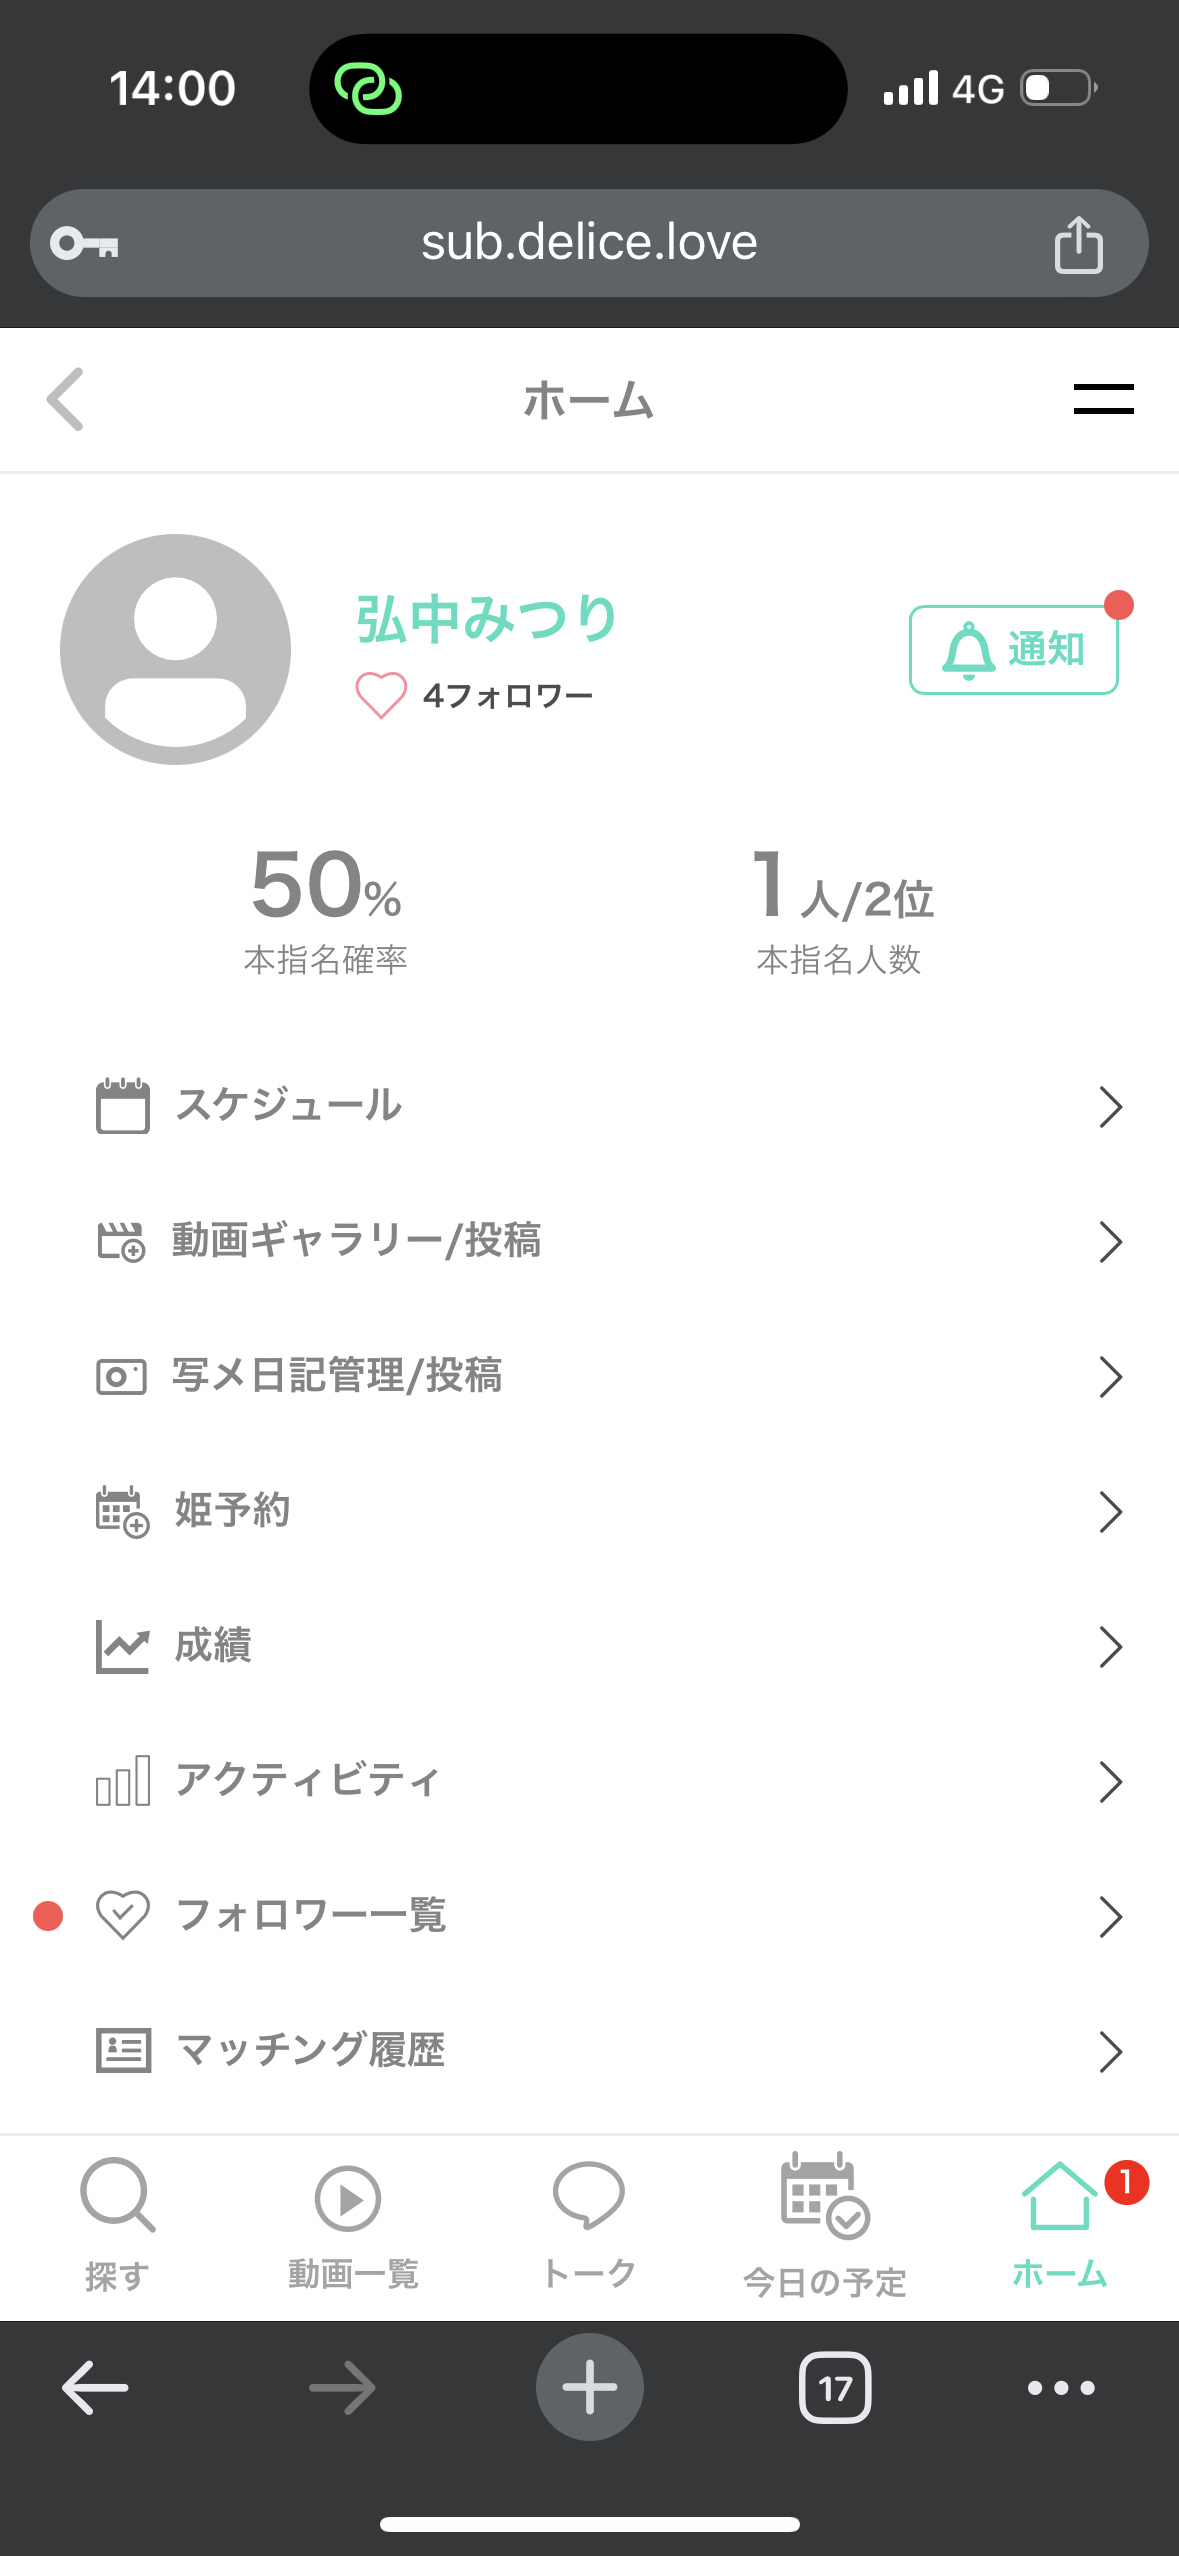Expand 写メ日記管理/投稿 with its chevron
Image resolution: width=1179 pixels, height=2556 pixels.
(x=1110, y=1377)
